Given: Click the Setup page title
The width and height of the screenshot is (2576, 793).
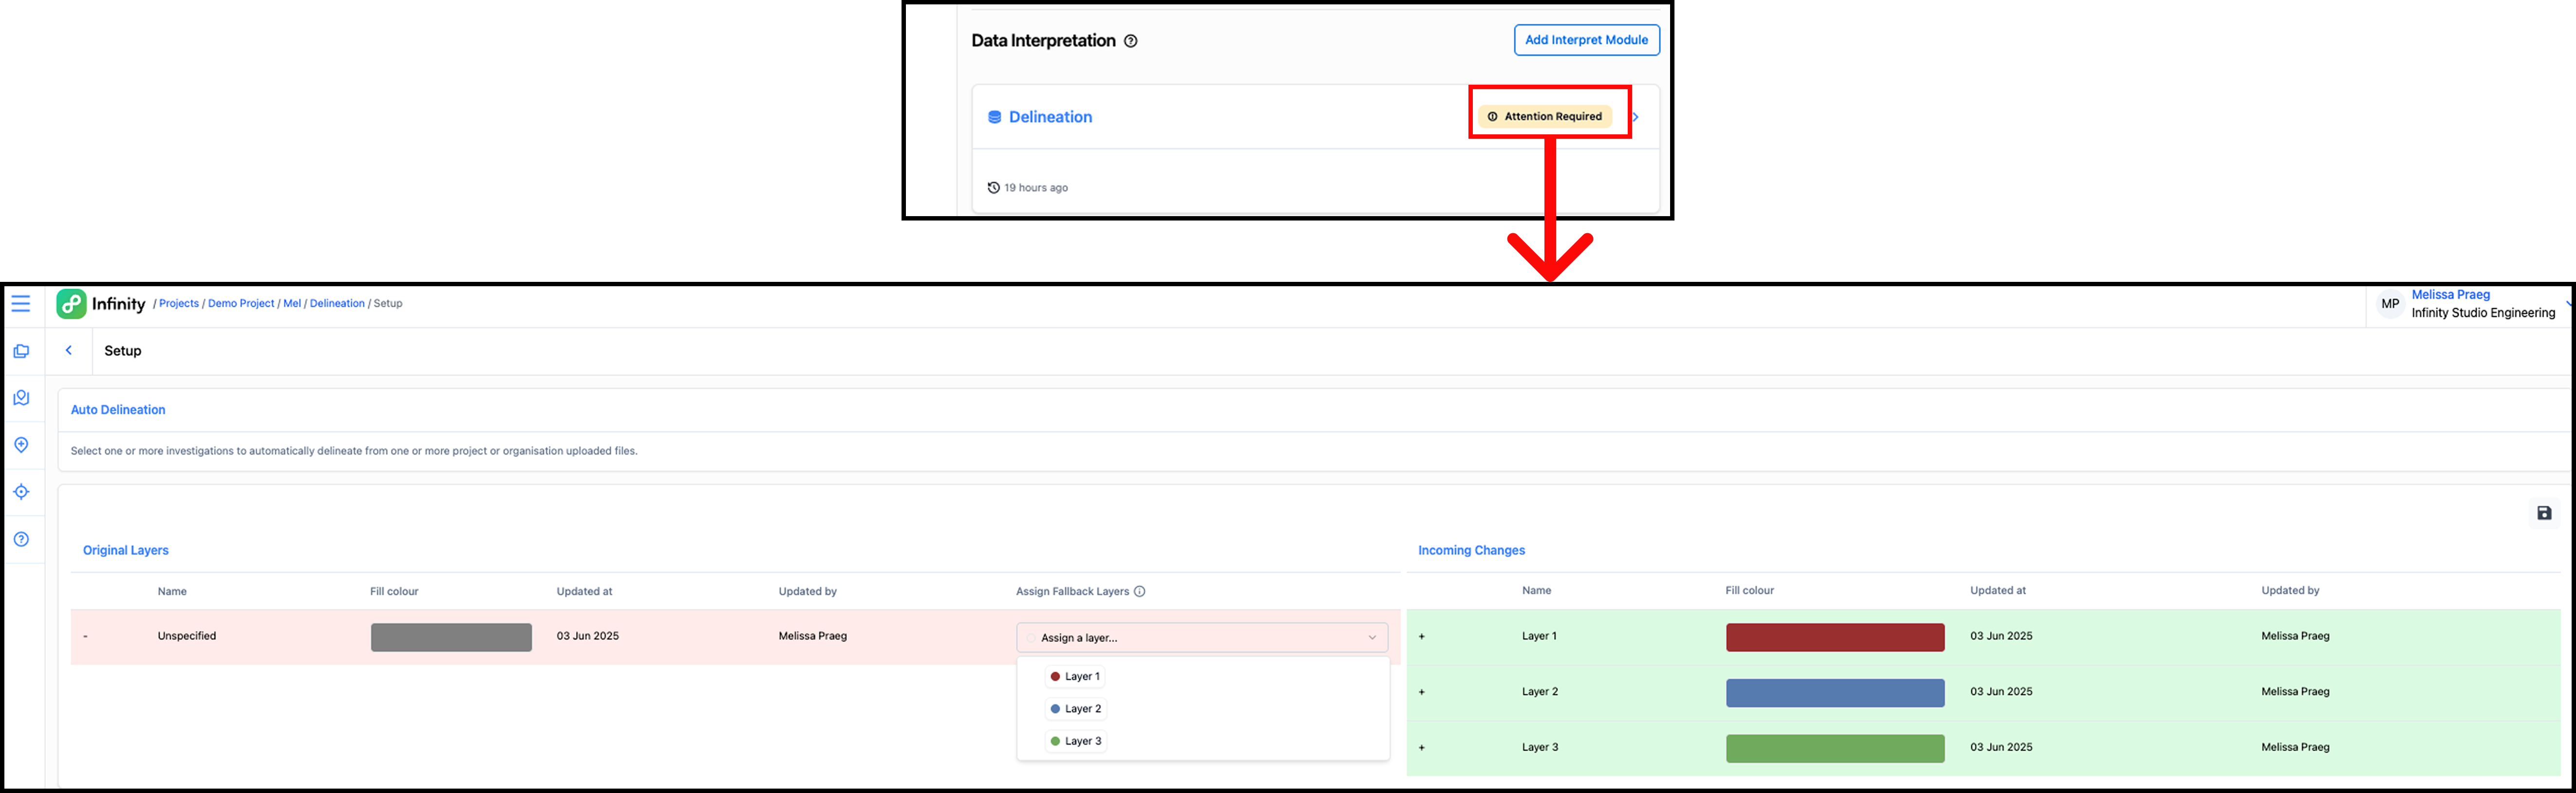Looking at the screenshot, I should coord(123,351).
